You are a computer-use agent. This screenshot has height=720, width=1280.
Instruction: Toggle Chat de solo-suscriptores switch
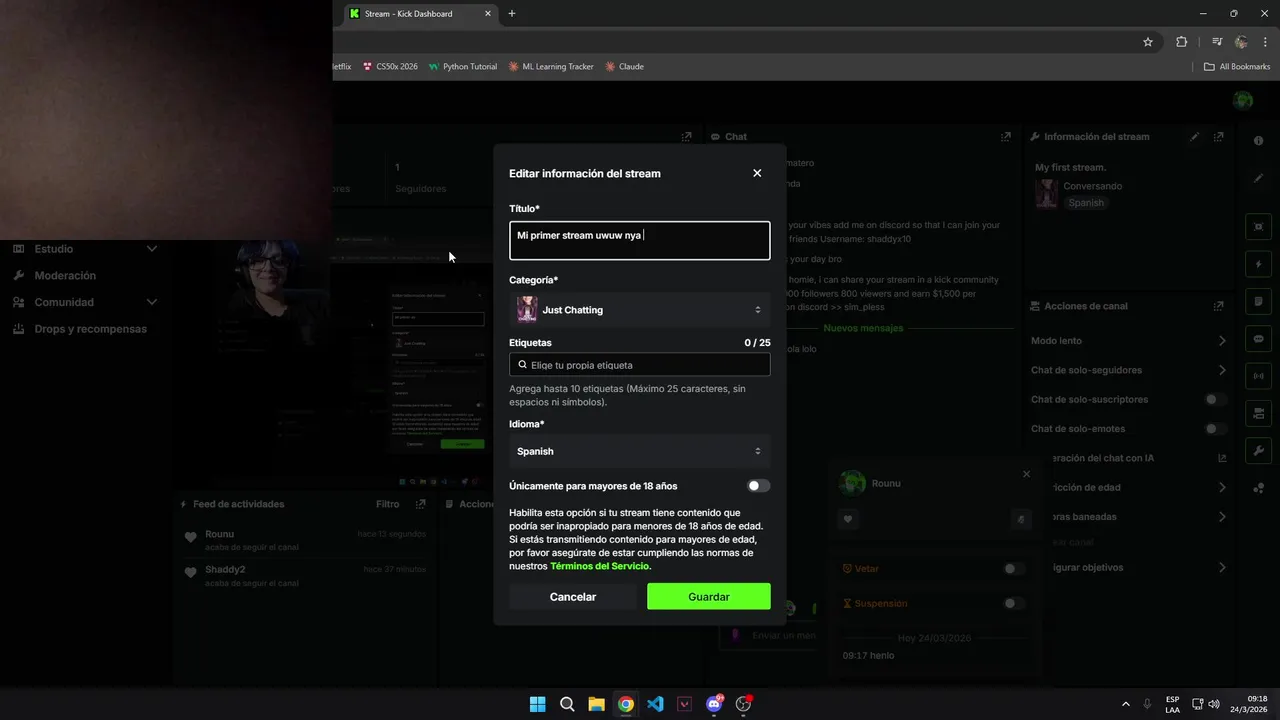tap(1215, 400)
